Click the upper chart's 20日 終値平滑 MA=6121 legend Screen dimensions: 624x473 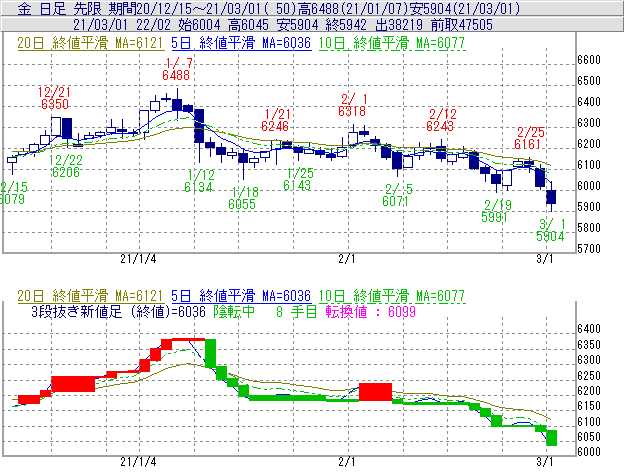tap(90, 43)
